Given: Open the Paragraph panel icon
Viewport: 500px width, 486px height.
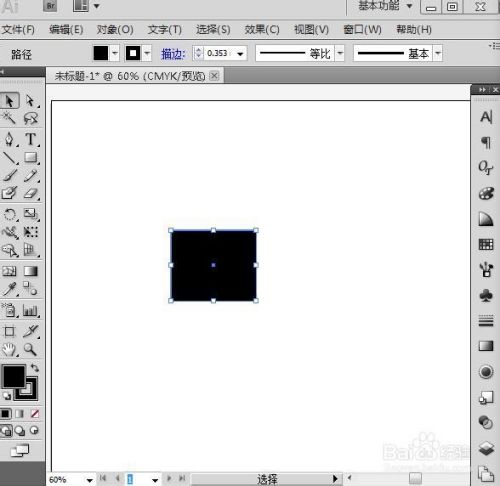Looking at the screenshot, I should 486,142.
